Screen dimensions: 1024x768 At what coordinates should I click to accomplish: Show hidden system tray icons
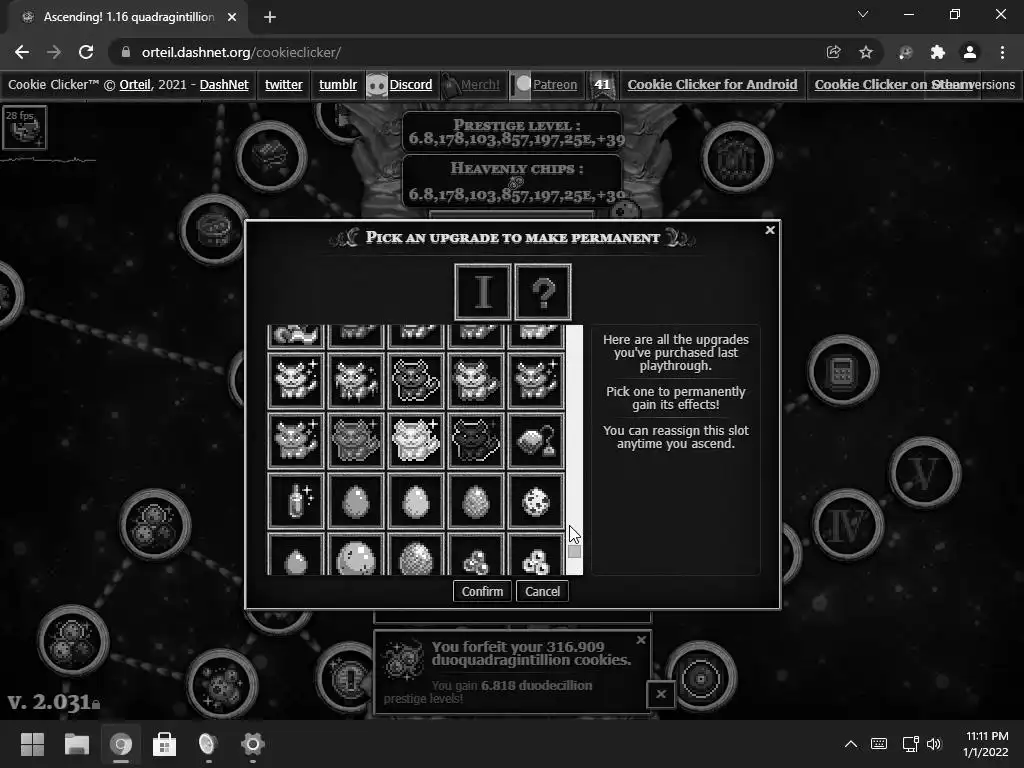click(851, 744)
